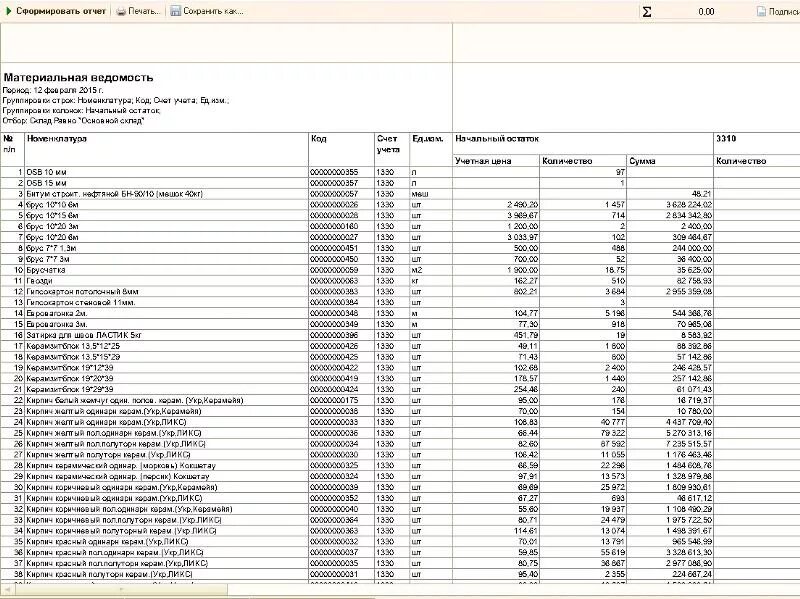Click code cell 0000000451
Image resolution: width=800 pixels, height=599 pixels.
pyautogui.click(x=341, y=248)
